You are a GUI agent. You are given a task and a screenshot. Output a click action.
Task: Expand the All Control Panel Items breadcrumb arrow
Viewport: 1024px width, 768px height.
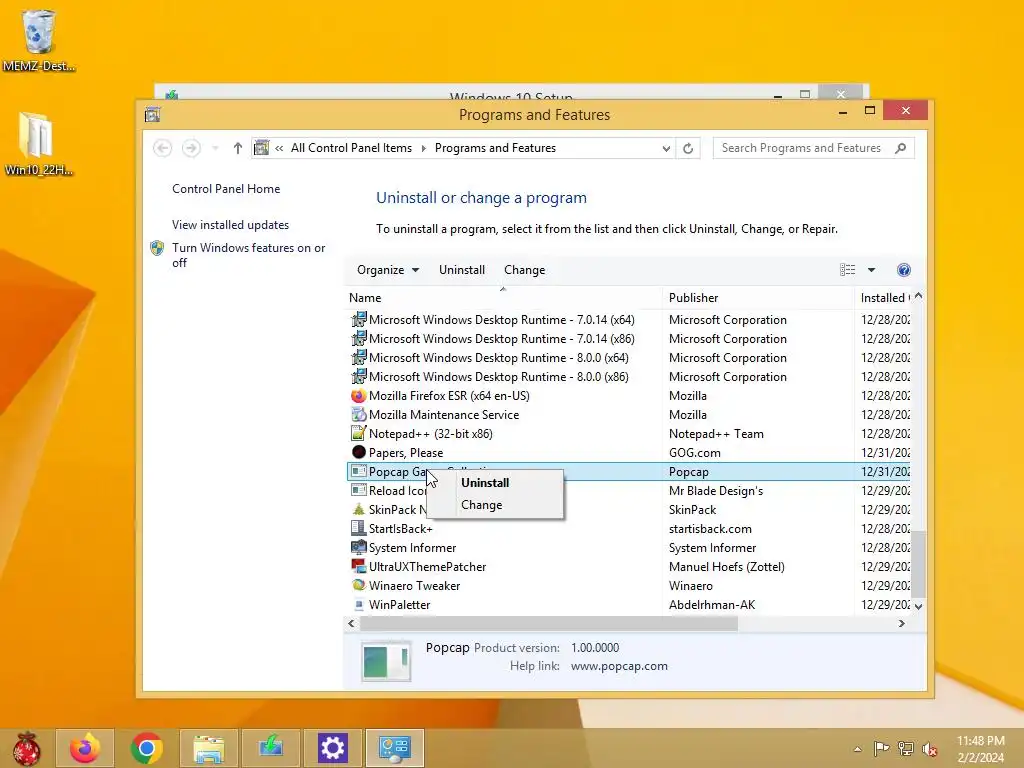click(x=423, y=148)
